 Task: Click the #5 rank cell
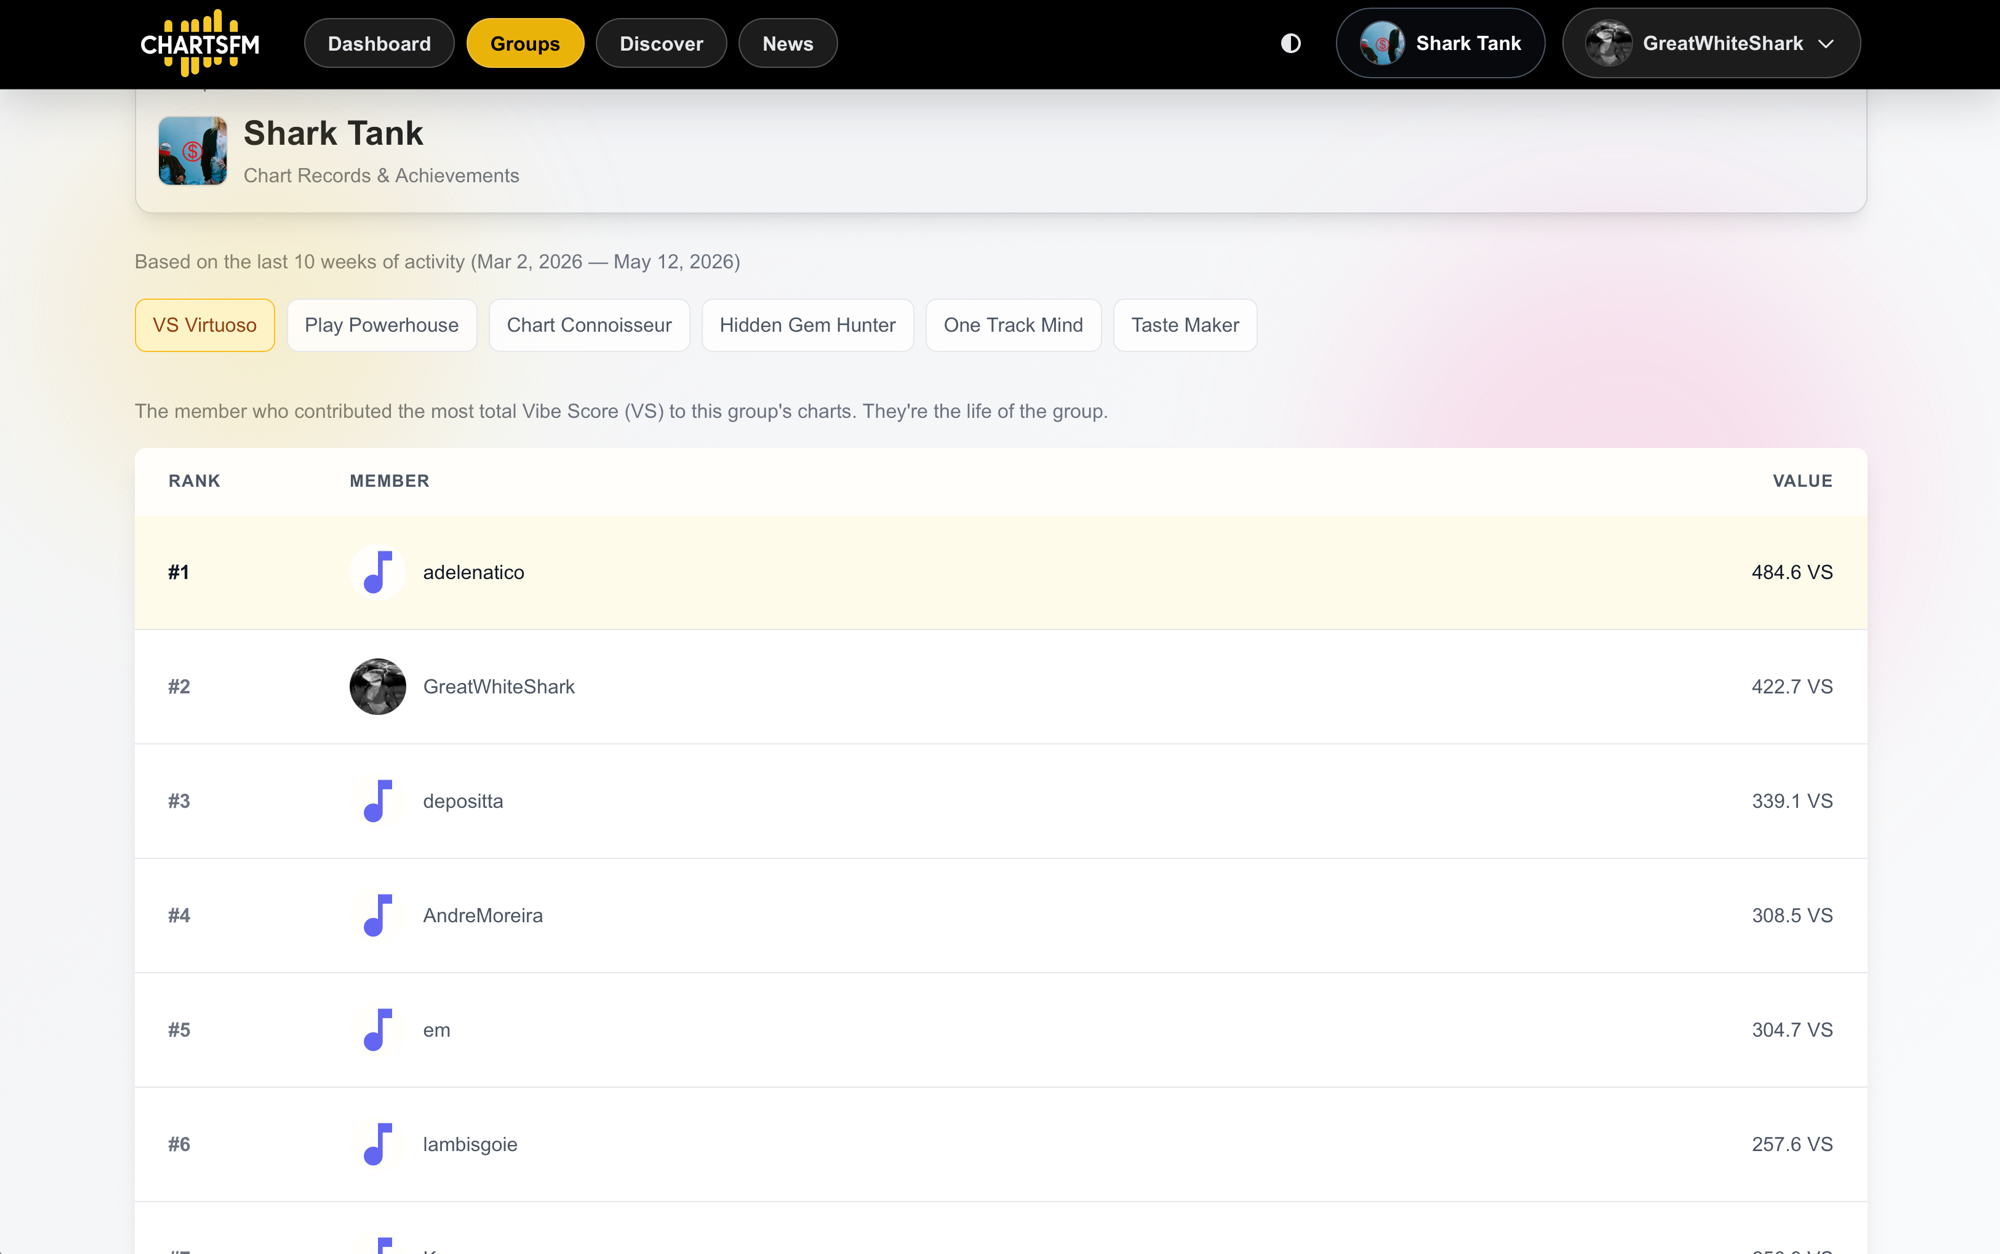click(x=179, y=1030)
